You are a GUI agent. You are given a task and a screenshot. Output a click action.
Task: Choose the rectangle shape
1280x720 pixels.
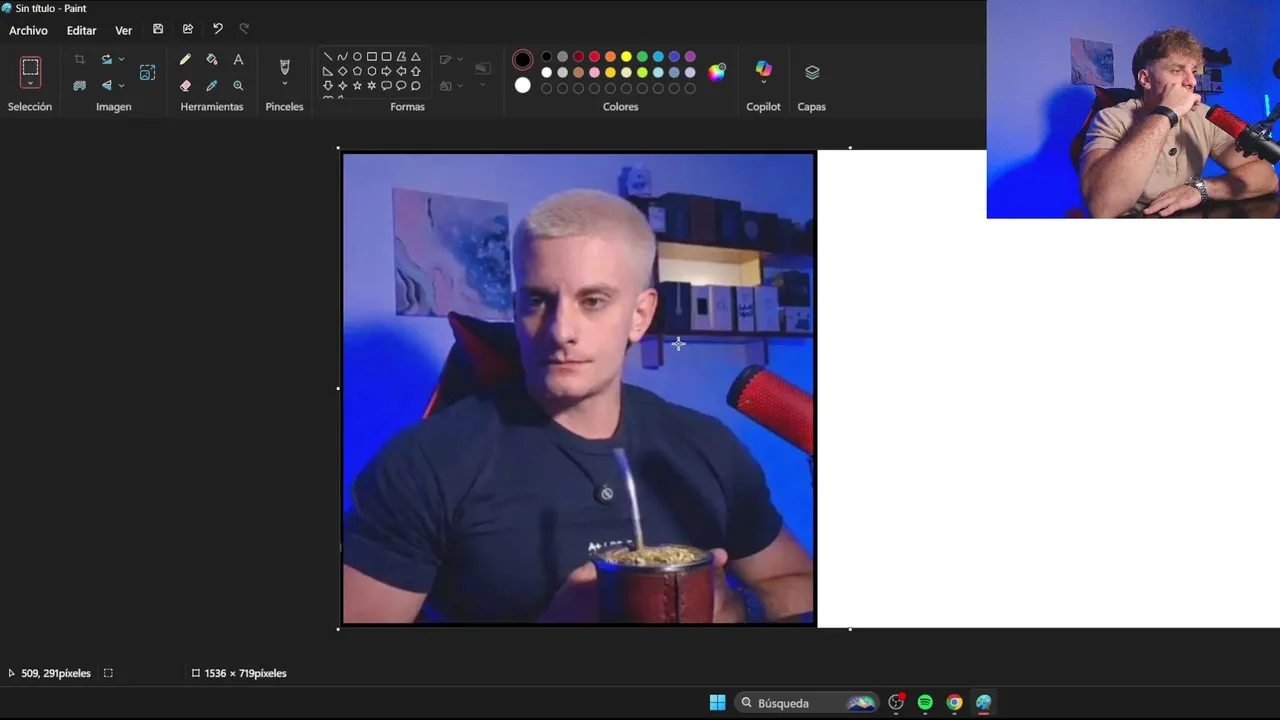pyautogui.click(x=371, y=56)
